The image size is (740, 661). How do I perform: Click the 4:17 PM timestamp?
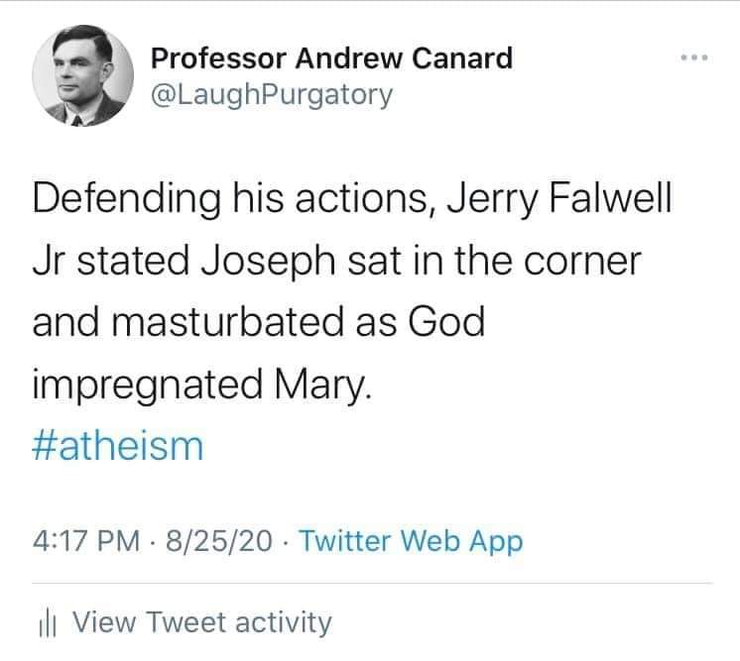coord(87,542)
